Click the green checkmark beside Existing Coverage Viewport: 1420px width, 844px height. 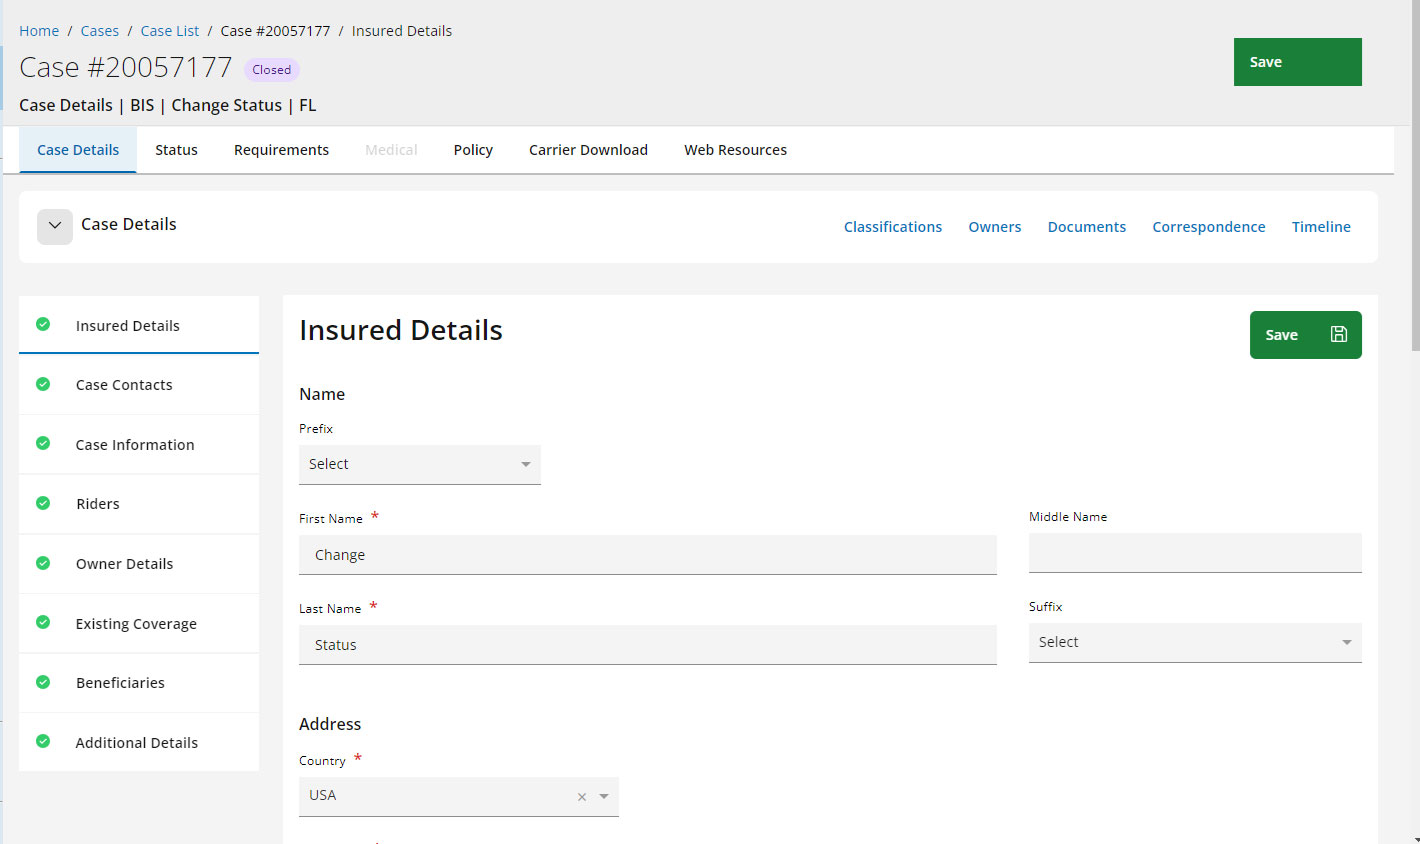(x=43, y=622)
